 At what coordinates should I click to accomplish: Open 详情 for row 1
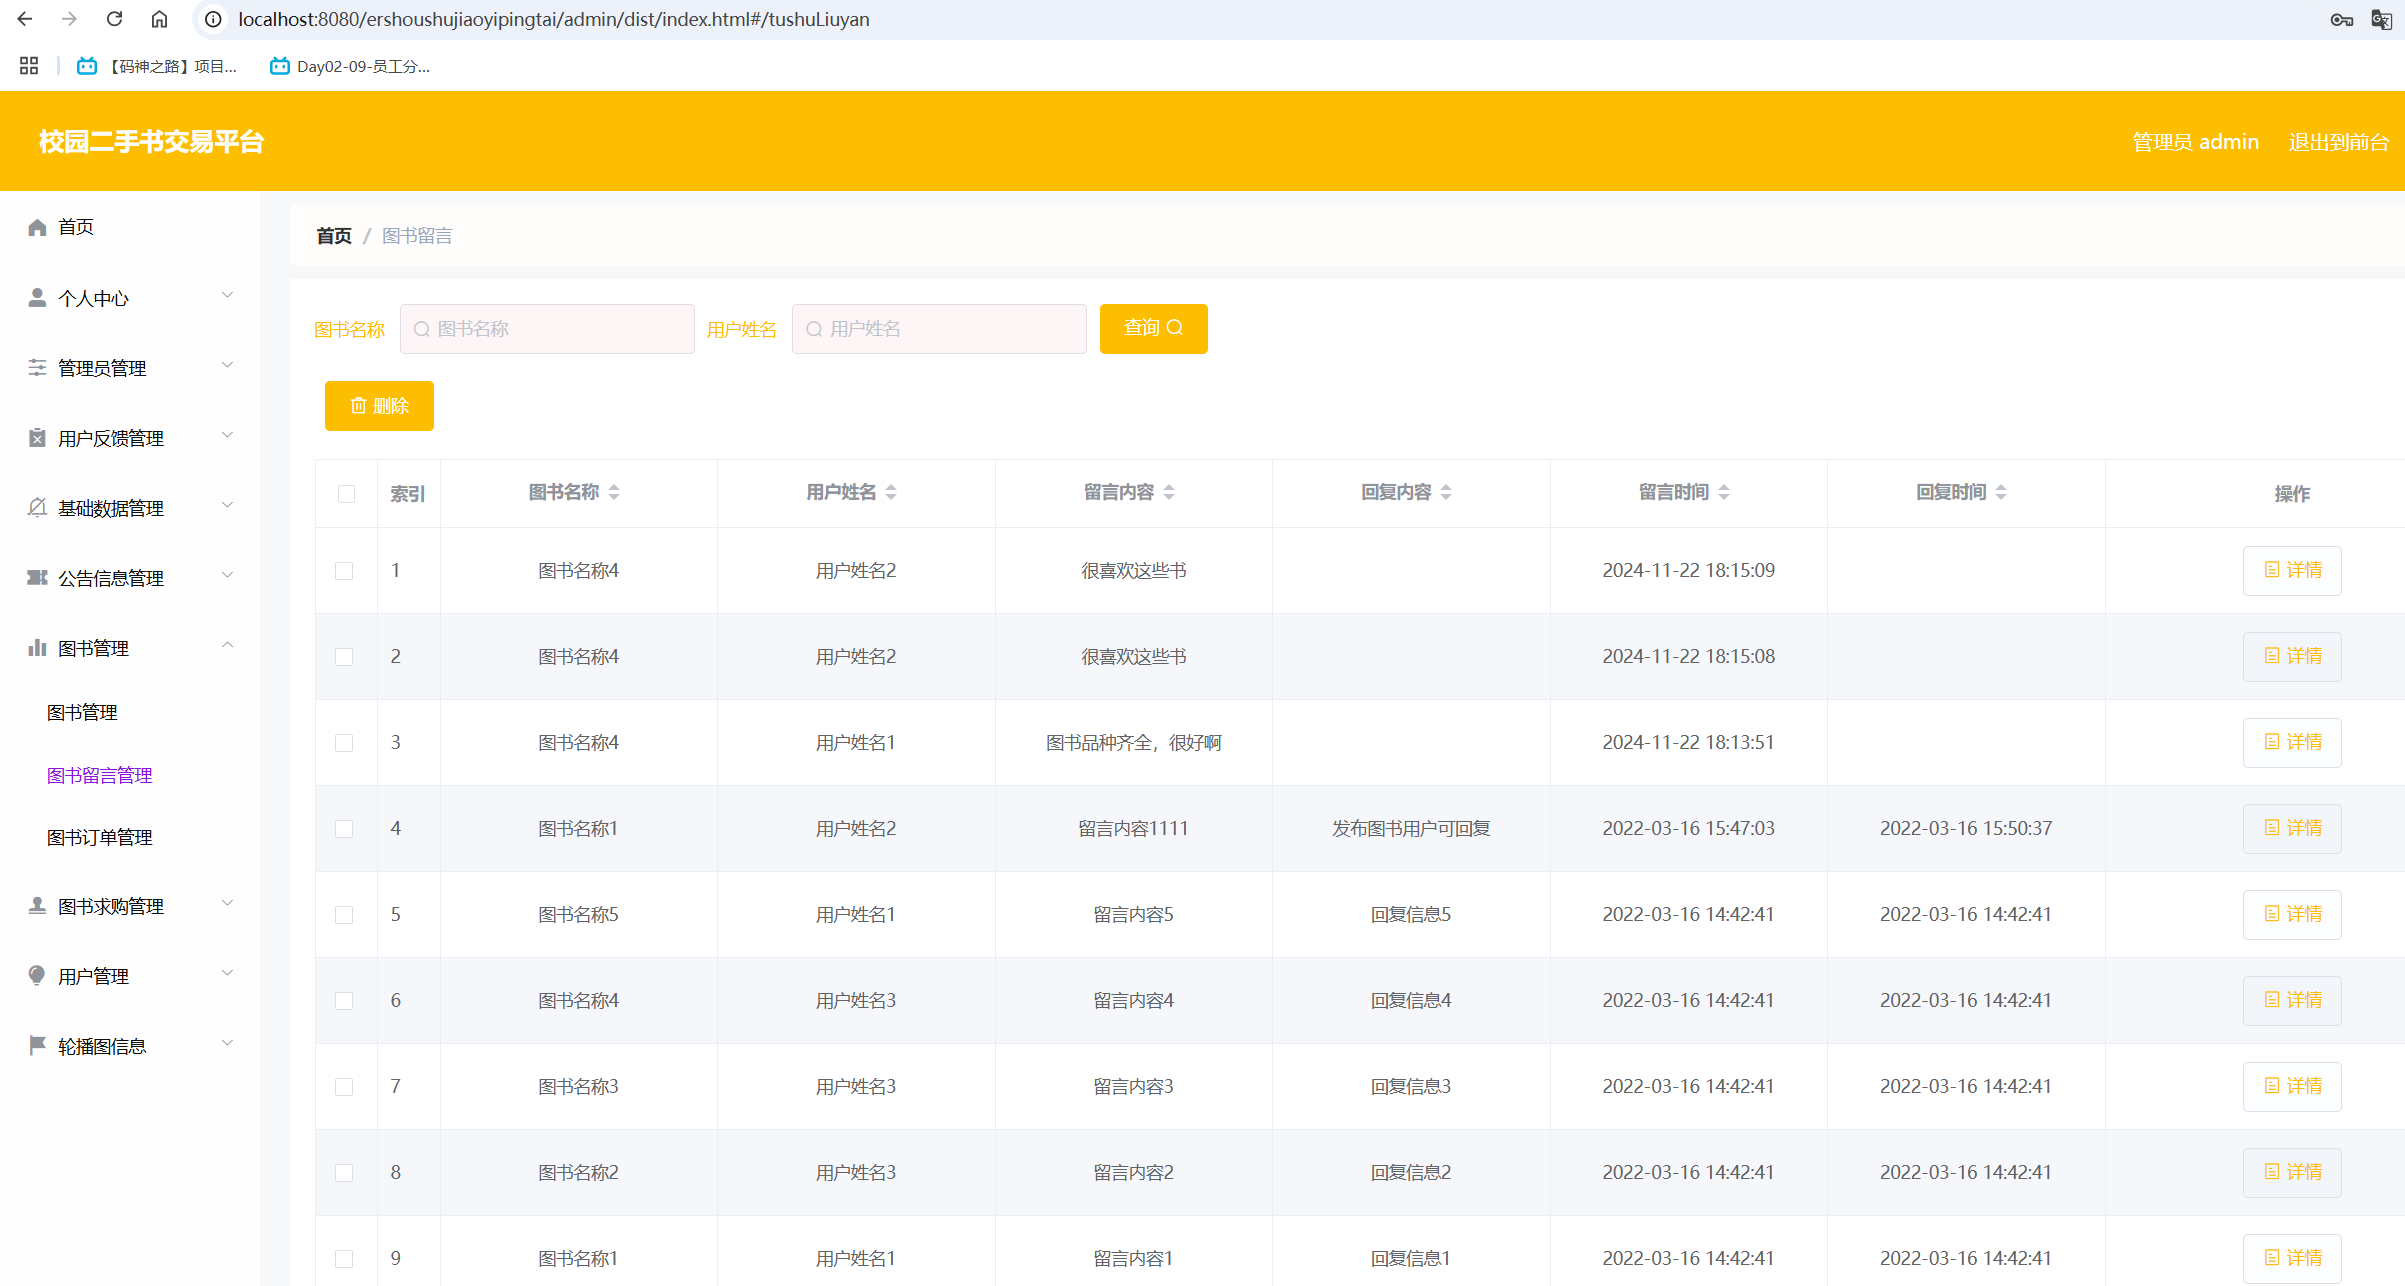point(2292,570)
